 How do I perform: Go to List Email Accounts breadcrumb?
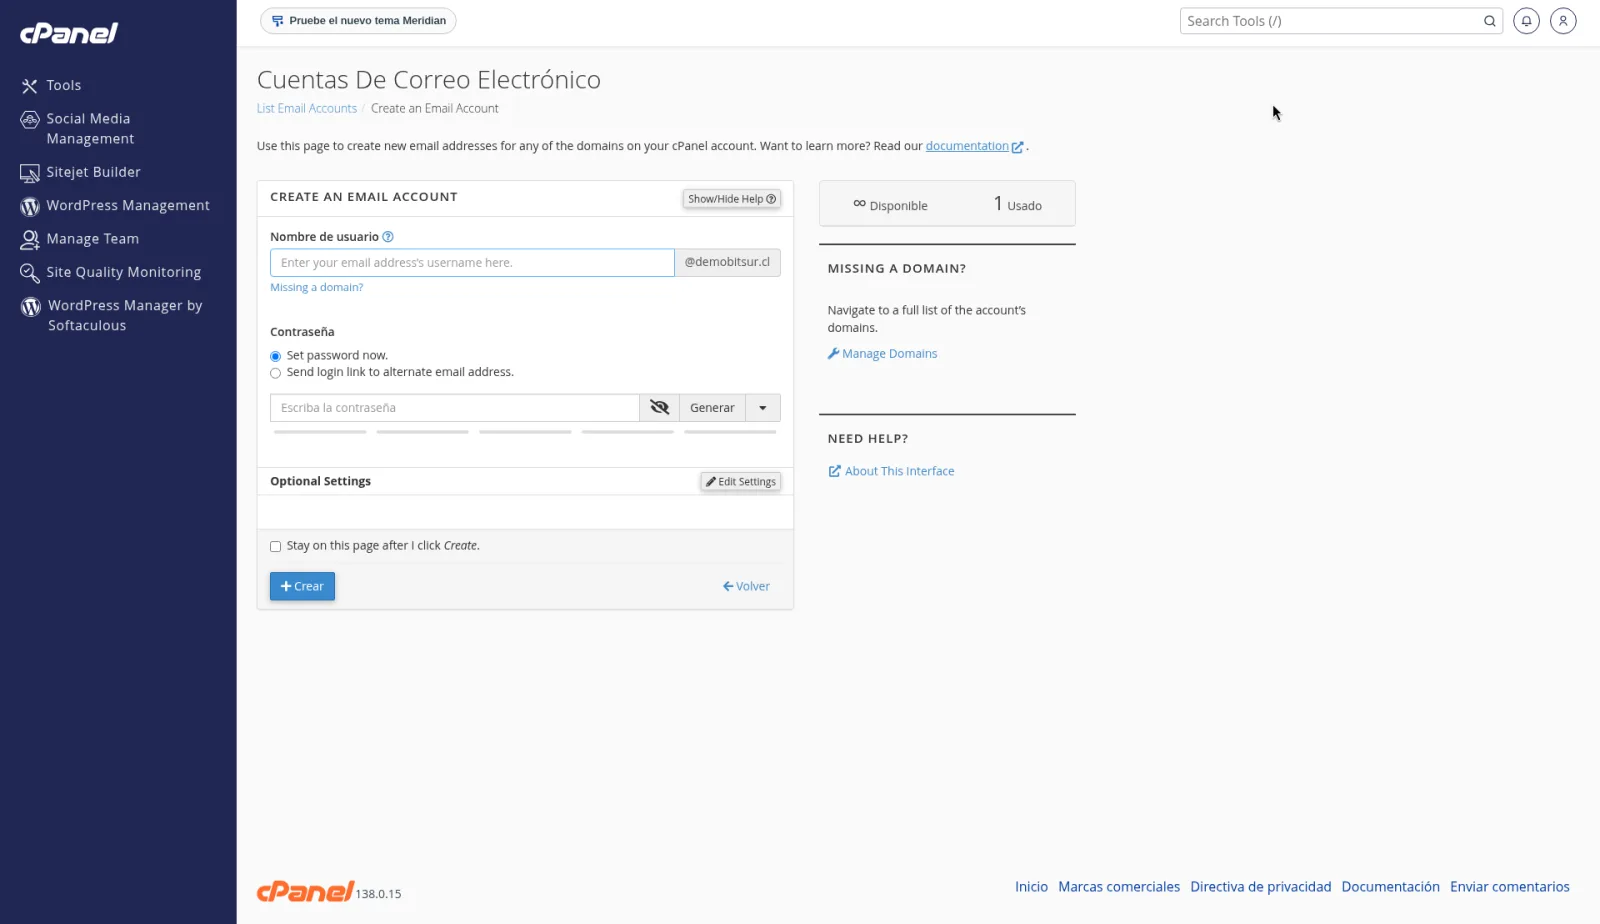306,109
